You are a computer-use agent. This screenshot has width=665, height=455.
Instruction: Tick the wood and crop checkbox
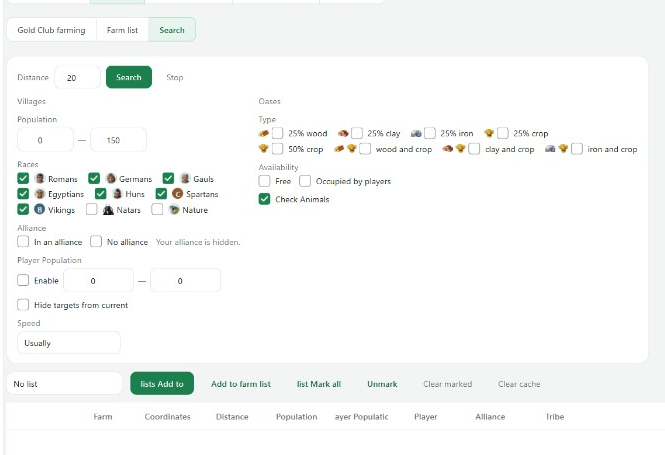pos(365,149)
